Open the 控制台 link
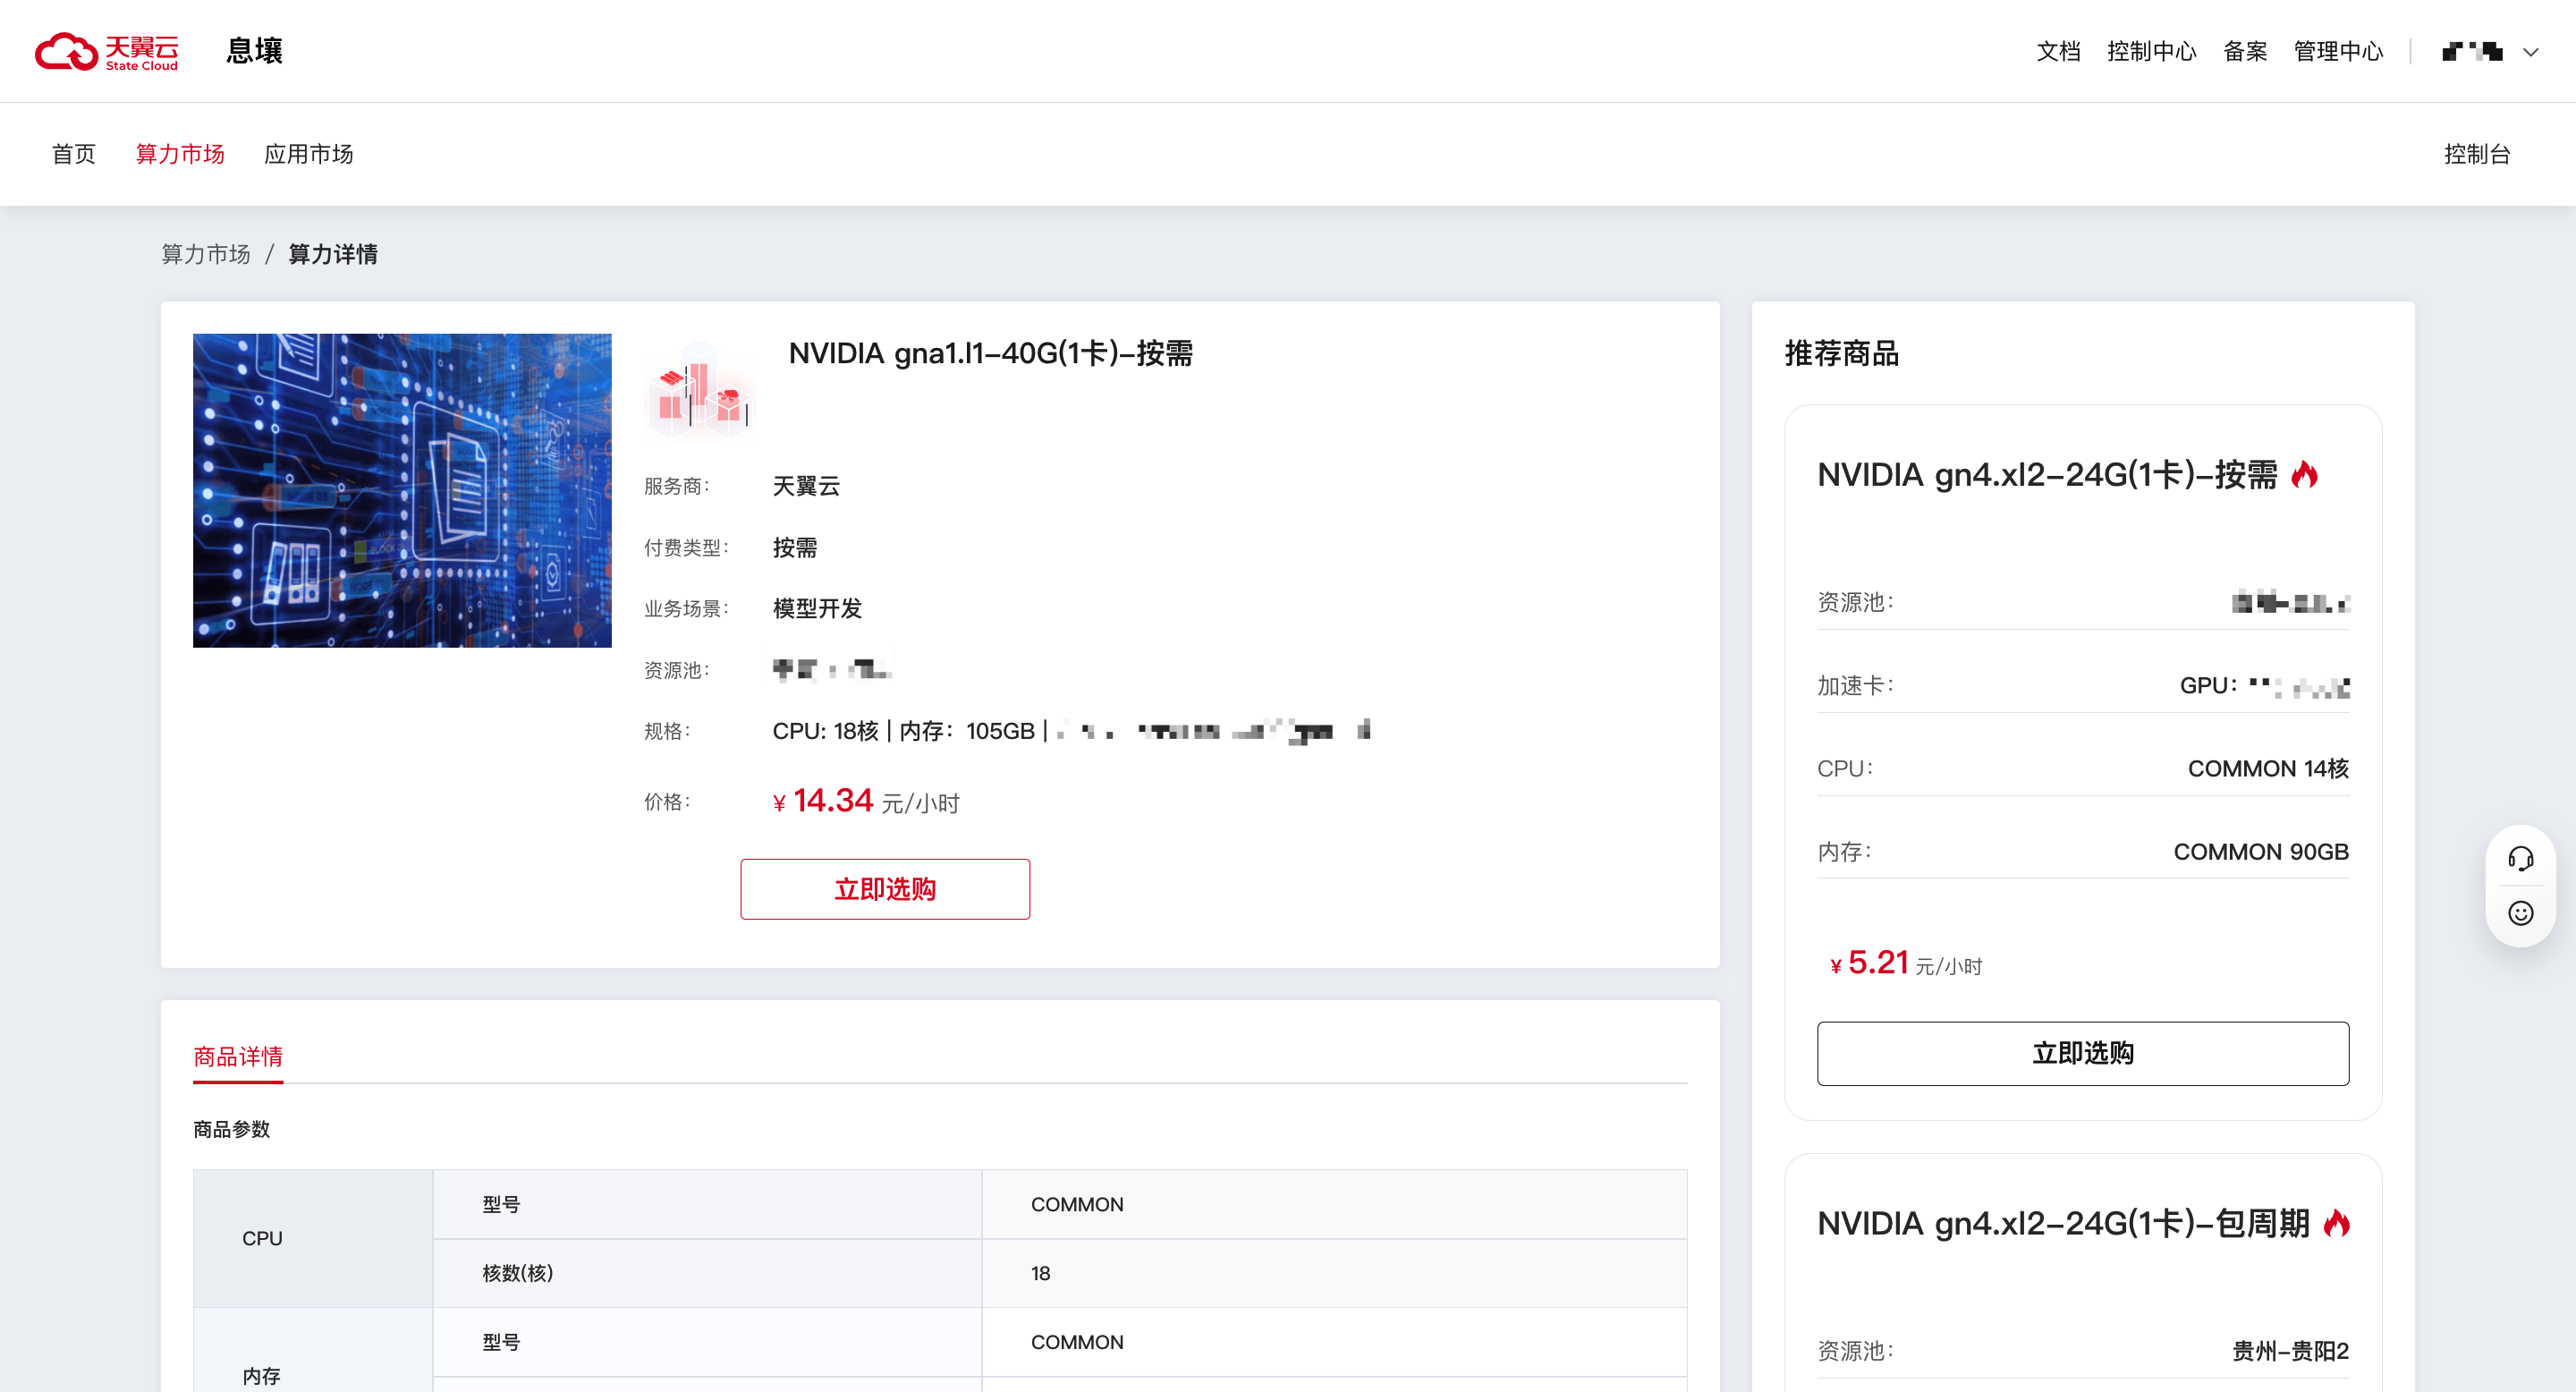2576x1392 pixels. tap(2477, 154)
